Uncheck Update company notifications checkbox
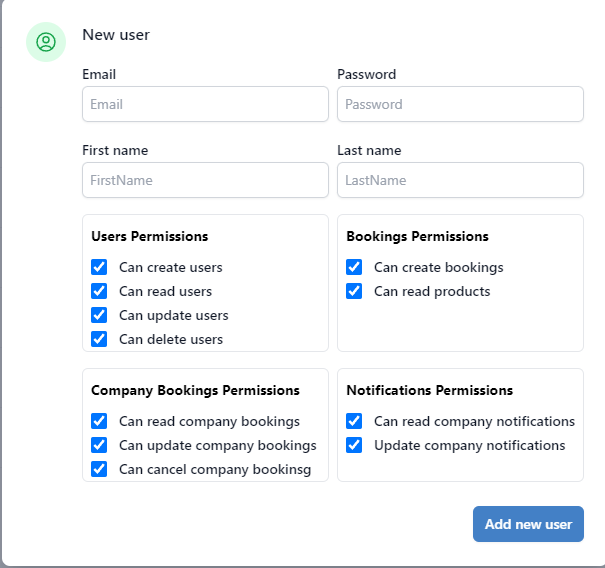The height and width of the screenshot is (568, 605). (x=354, y=445)
